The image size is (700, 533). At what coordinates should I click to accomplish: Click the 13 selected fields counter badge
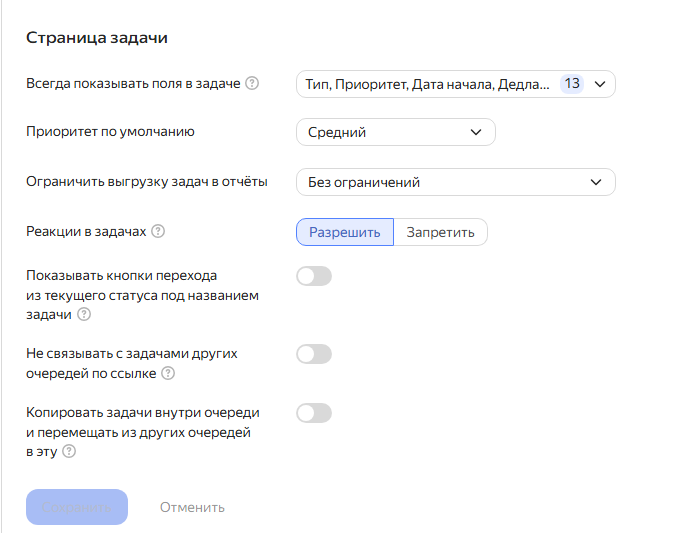pyautogui.click(x=572, y=83)
